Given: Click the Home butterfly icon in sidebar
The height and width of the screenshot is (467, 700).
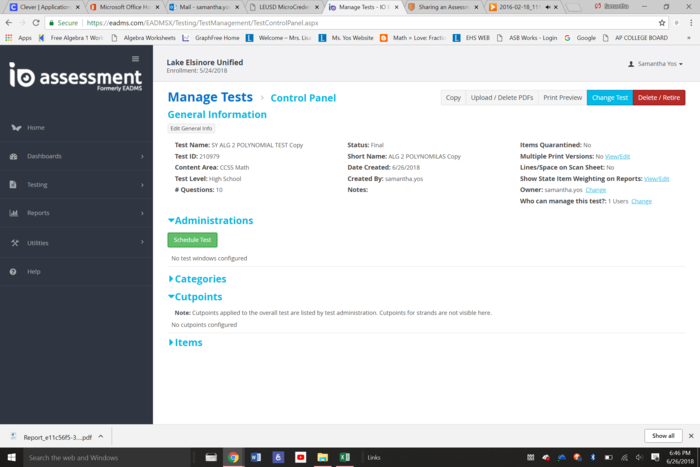Looking at the screenshot, I should tap(15, 127).
